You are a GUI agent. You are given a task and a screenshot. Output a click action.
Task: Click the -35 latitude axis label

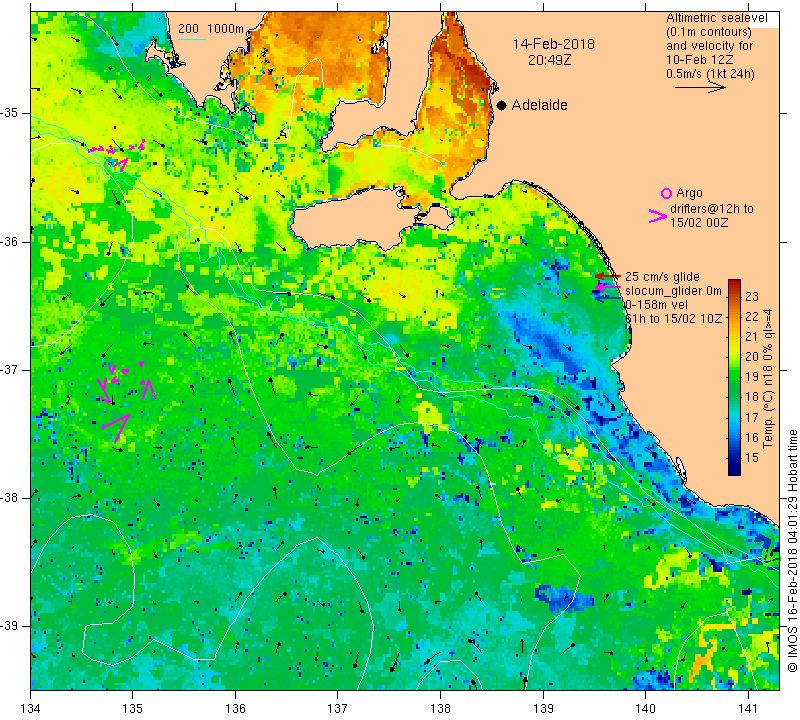coord(9,113)
